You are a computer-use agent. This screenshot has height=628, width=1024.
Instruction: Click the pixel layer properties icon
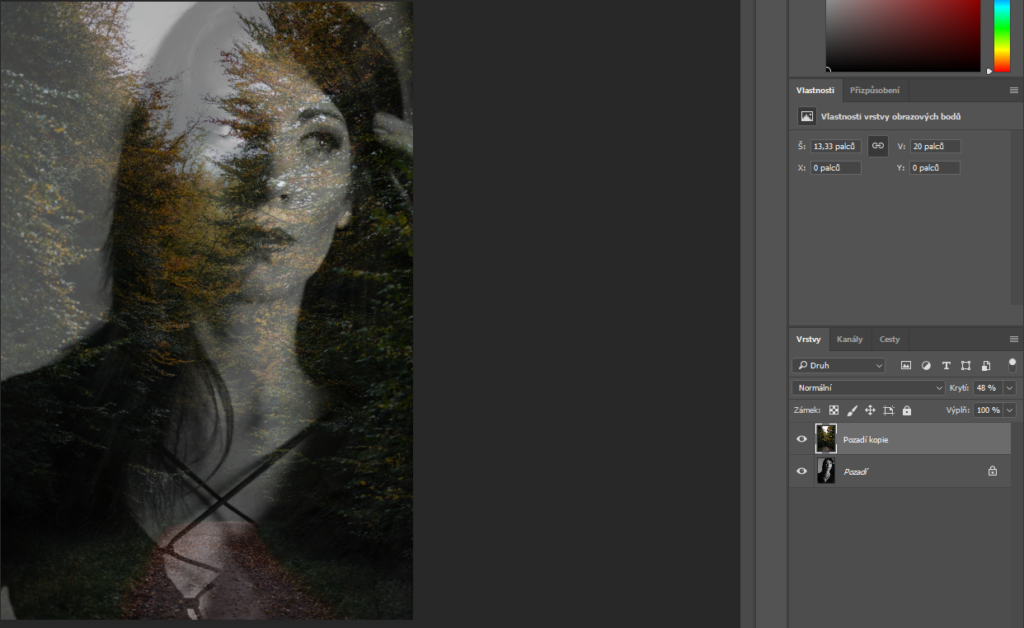tap(807, 116)
